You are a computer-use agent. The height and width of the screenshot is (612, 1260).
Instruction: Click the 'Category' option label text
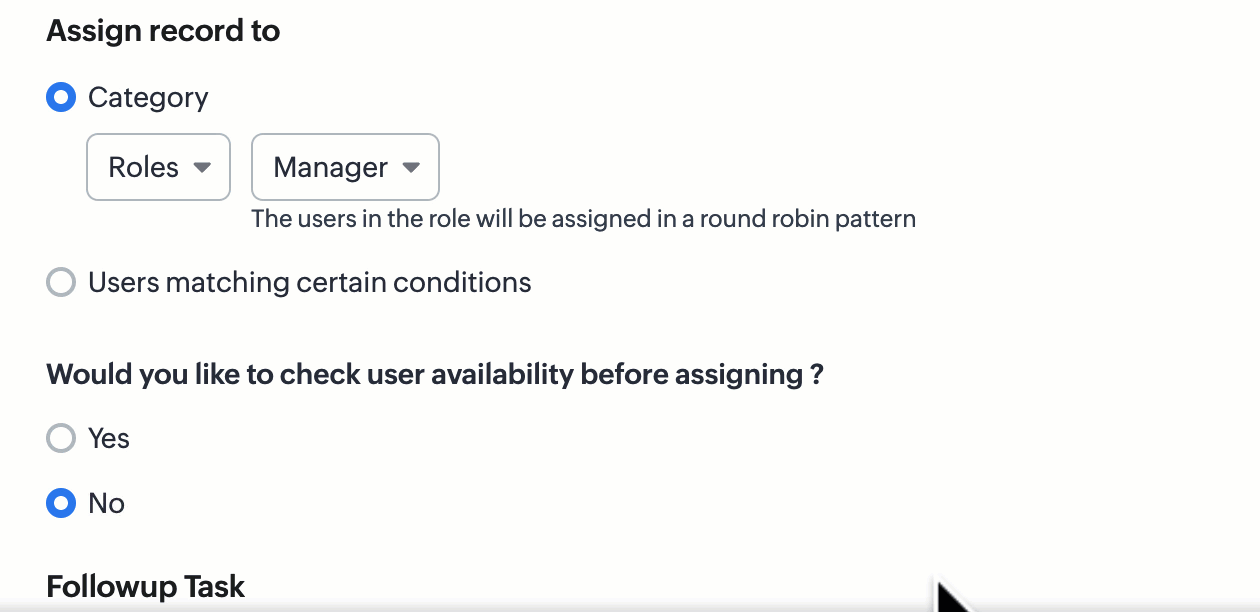[148, 98]
